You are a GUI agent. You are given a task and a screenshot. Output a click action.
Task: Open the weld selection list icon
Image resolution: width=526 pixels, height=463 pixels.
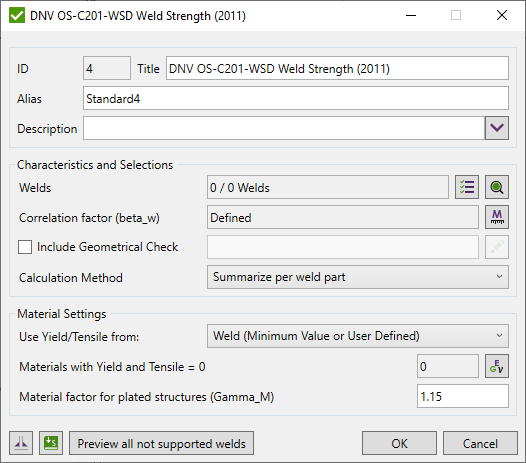point(467,187)
